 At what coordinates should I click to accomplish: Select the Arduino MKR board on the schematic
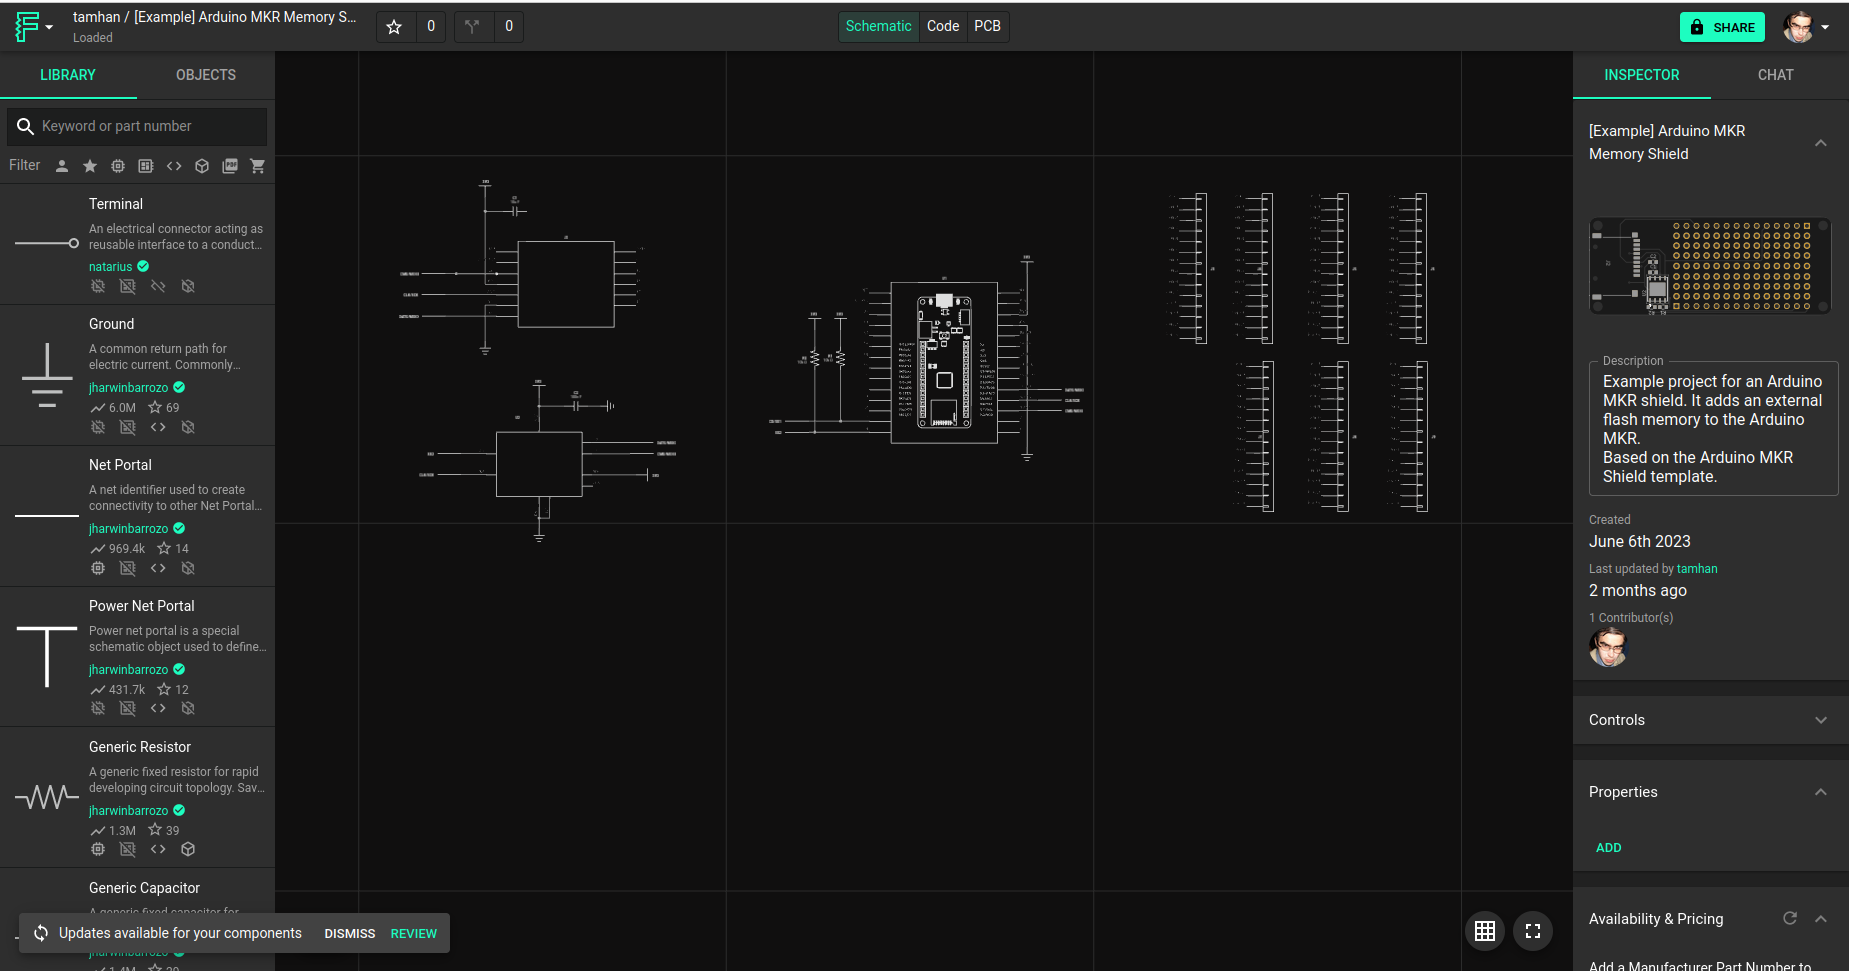pyautogui.click(x=944, y=363)
